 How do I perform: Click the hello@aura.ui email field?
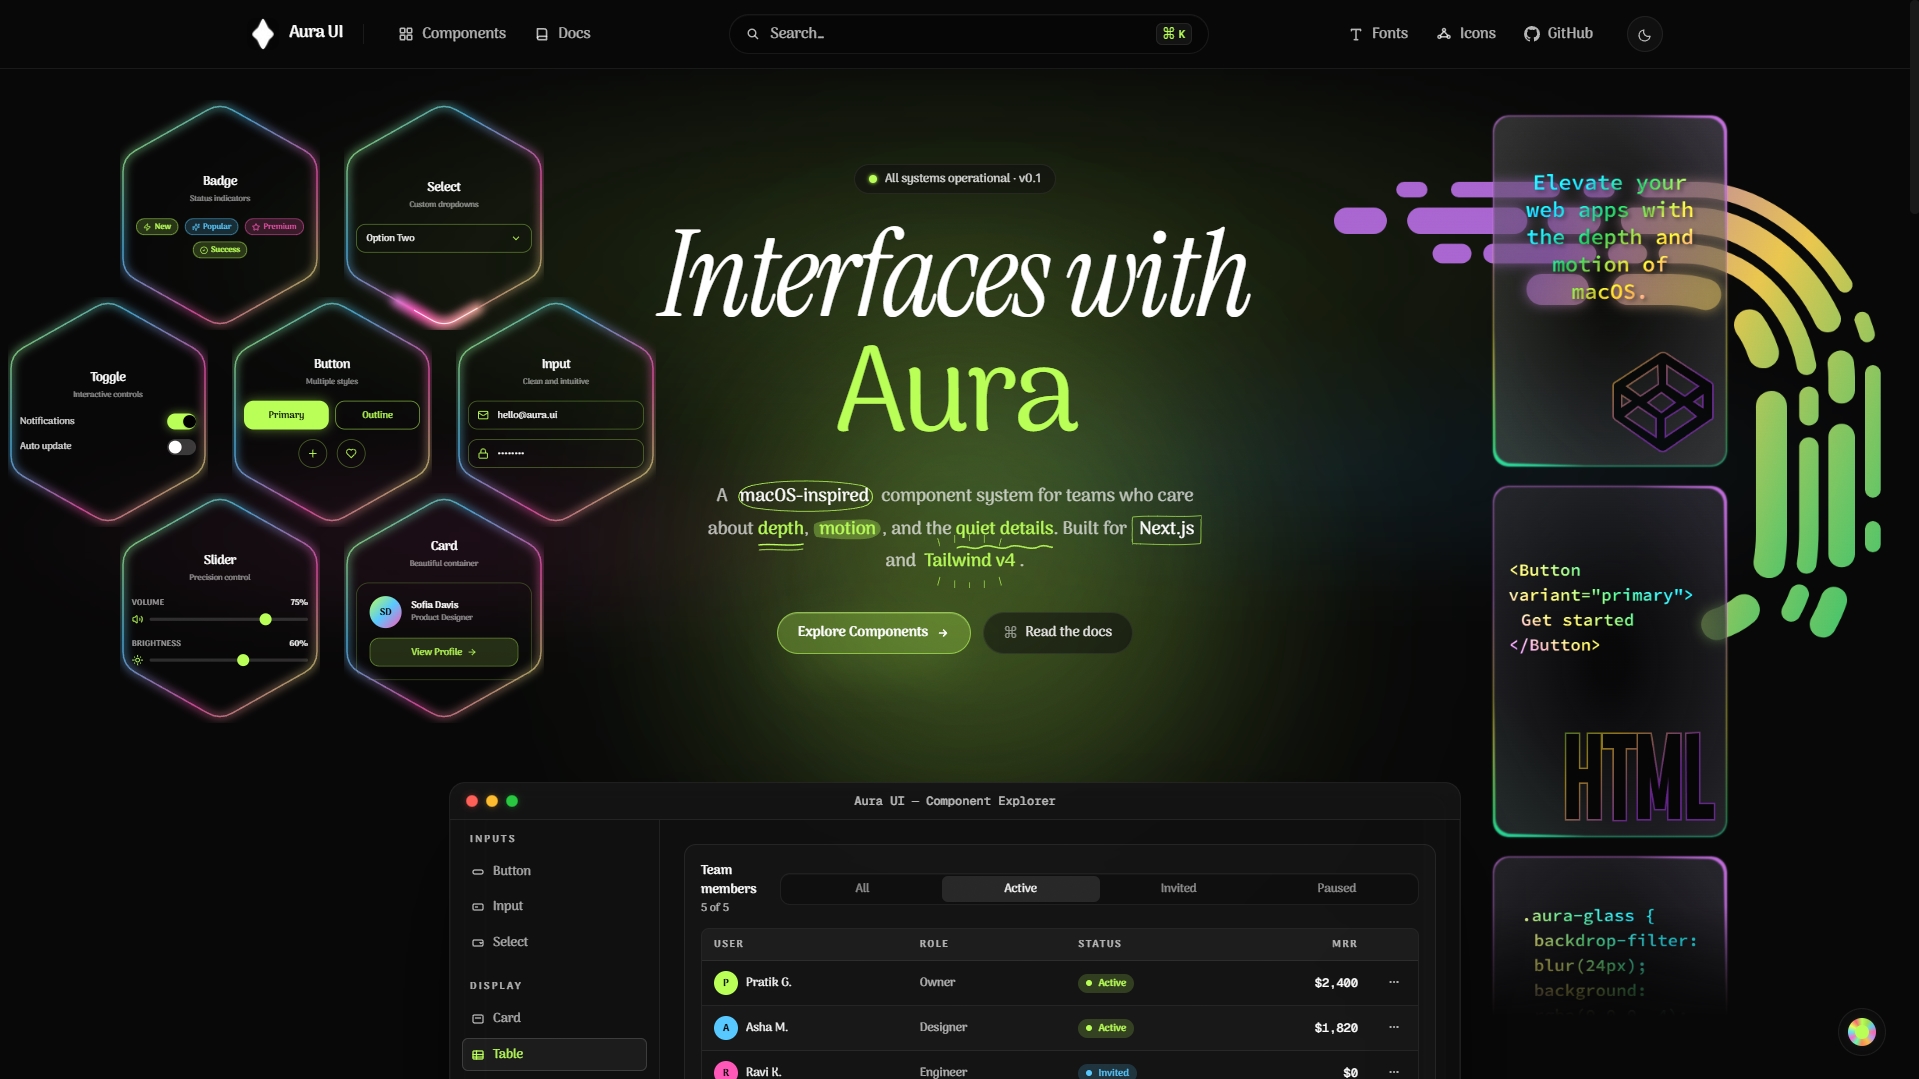[556, 415]
